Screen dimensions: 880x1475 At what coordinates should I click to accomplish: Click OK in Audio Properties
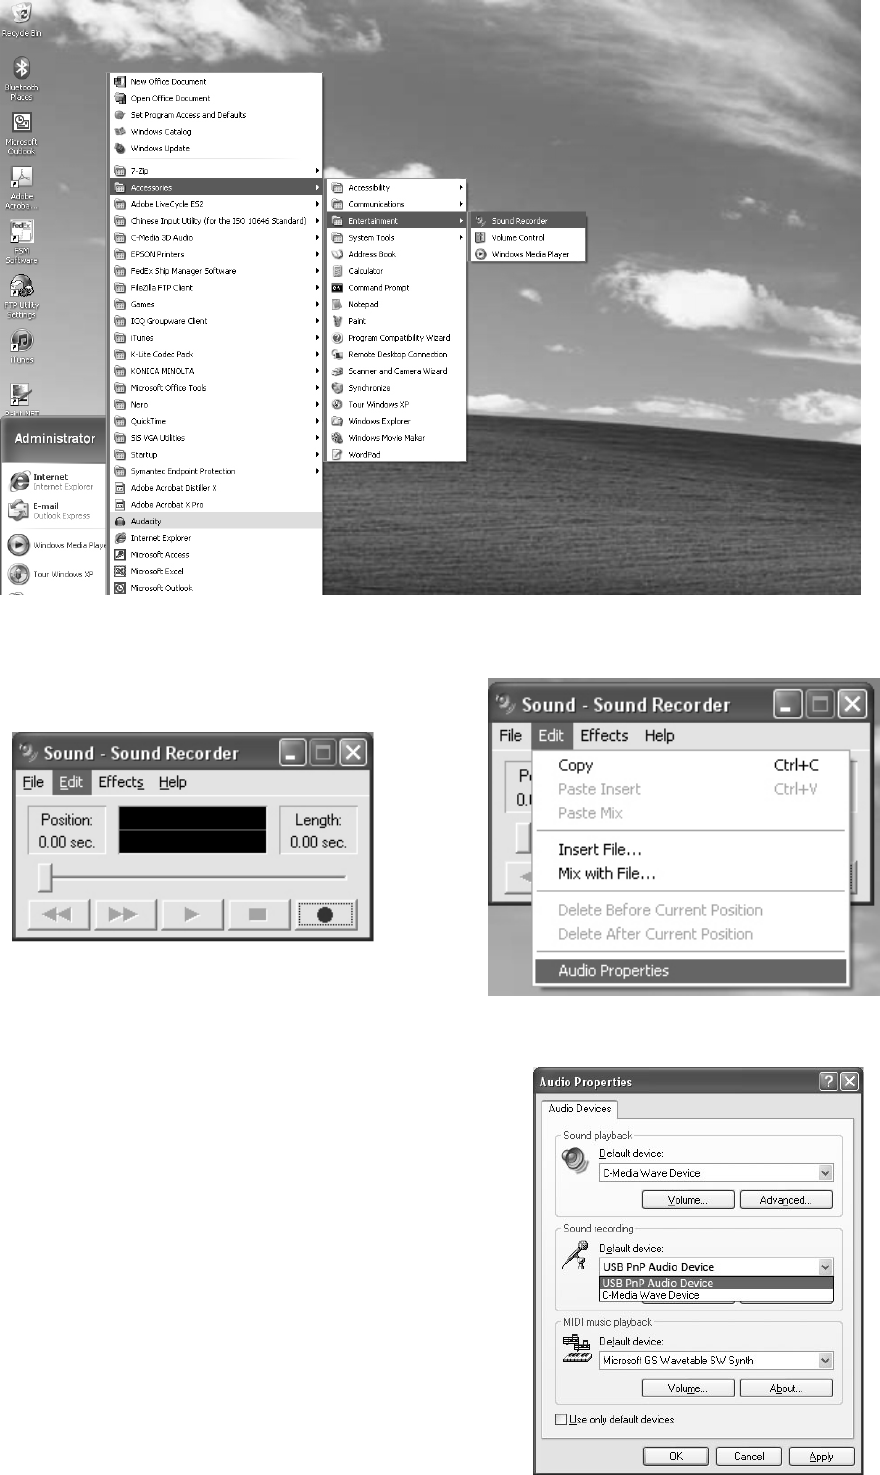coord(676,1456)
